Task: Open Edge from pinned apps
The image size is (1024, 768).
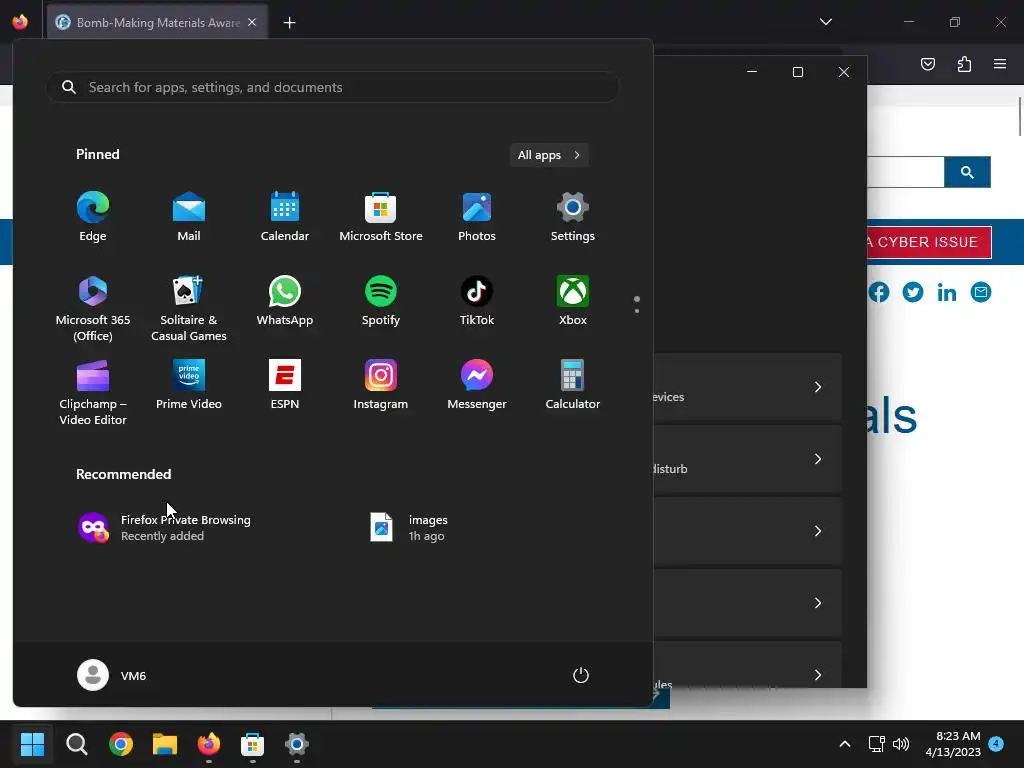Action: [x=93, y=217]
